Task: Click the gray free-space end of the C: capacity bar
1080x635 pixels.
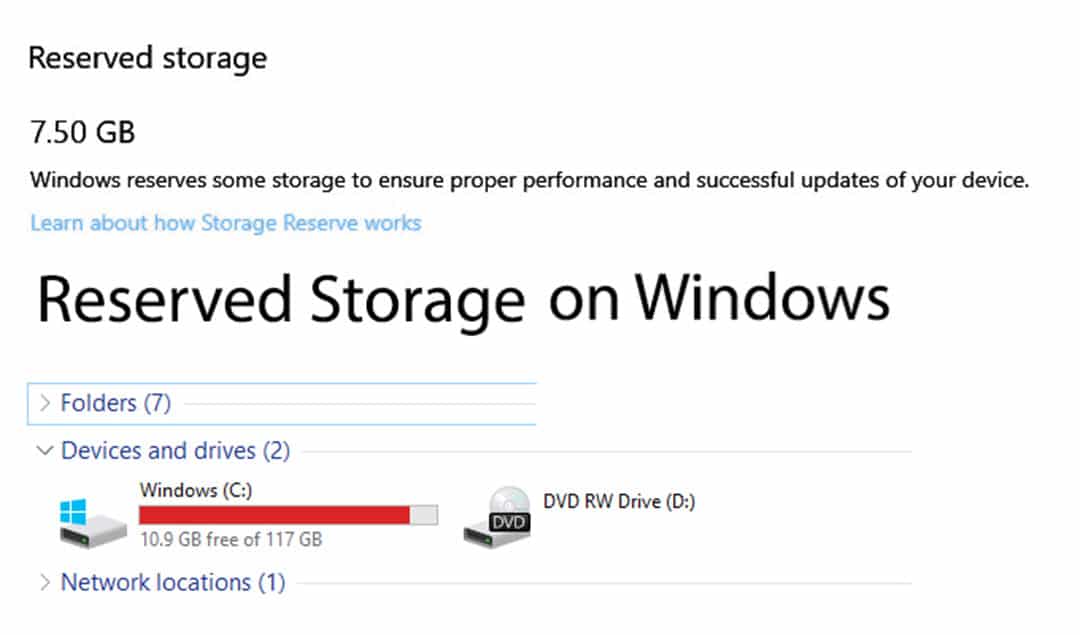Action: tap(424, 515)
